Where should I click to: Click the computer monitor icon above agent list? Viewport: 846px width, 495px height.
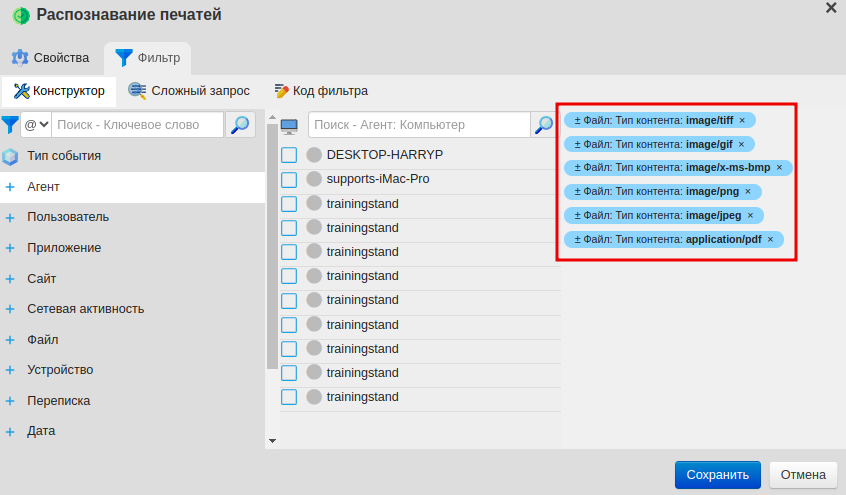tap(290, 126)
